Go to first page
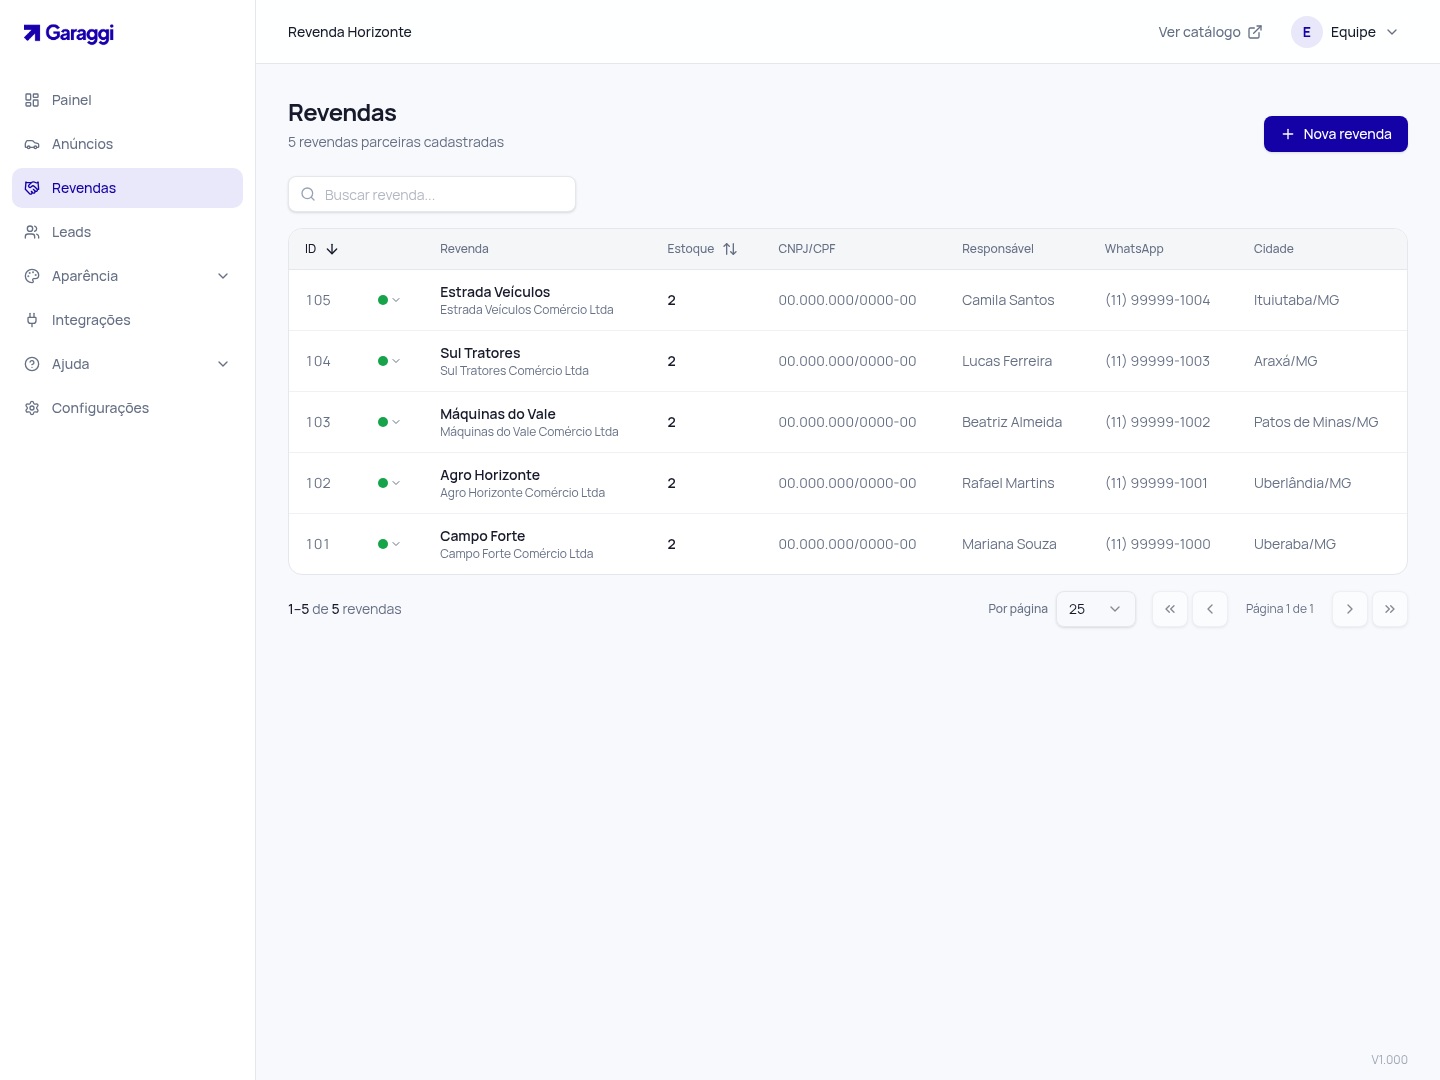The image size is (1440, 1080). [x=1170, y=609]
